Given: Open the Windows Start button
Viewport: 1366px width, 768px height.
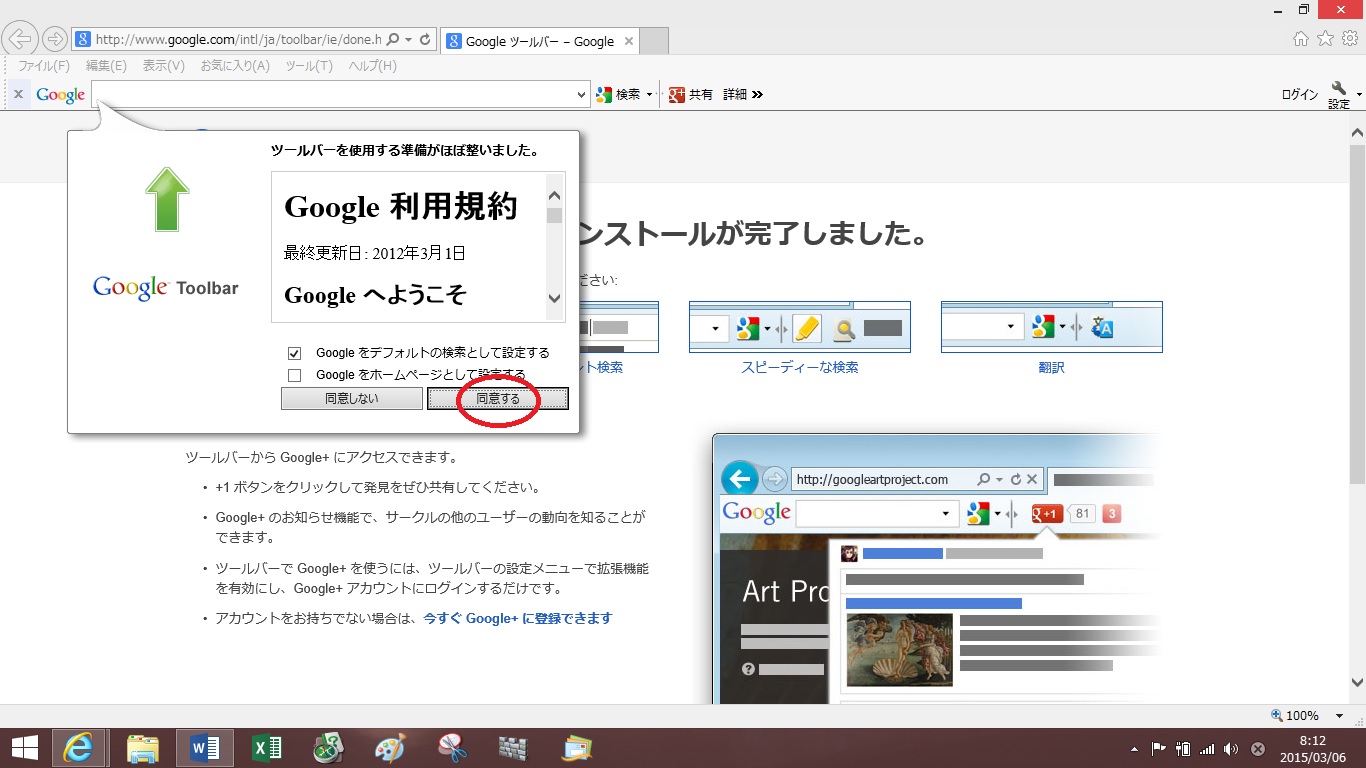Looking at the screenshot, I should 24,748.
